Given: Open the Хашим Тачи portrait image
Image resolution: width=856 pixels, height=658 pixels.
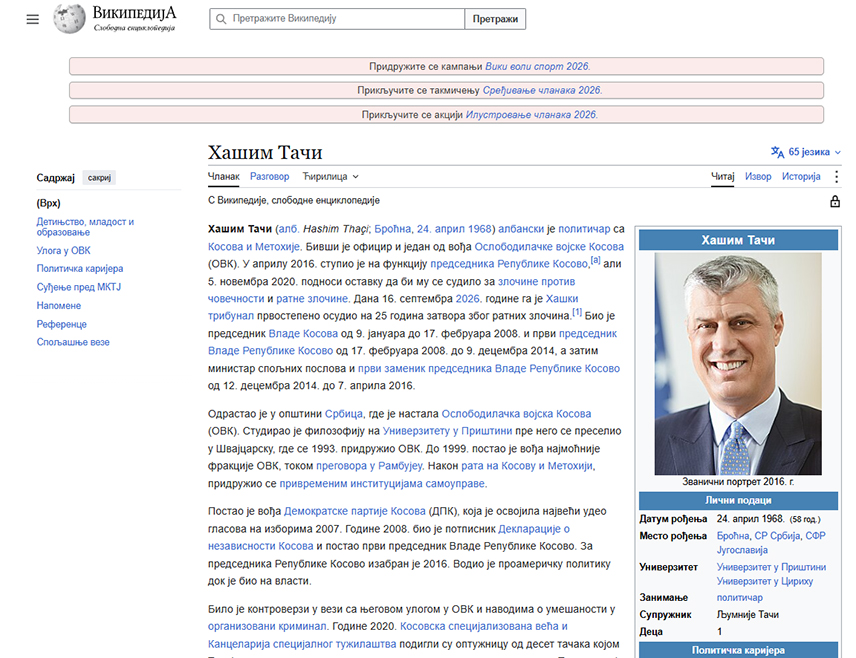Looking at the screenshot, I should 738,363.
